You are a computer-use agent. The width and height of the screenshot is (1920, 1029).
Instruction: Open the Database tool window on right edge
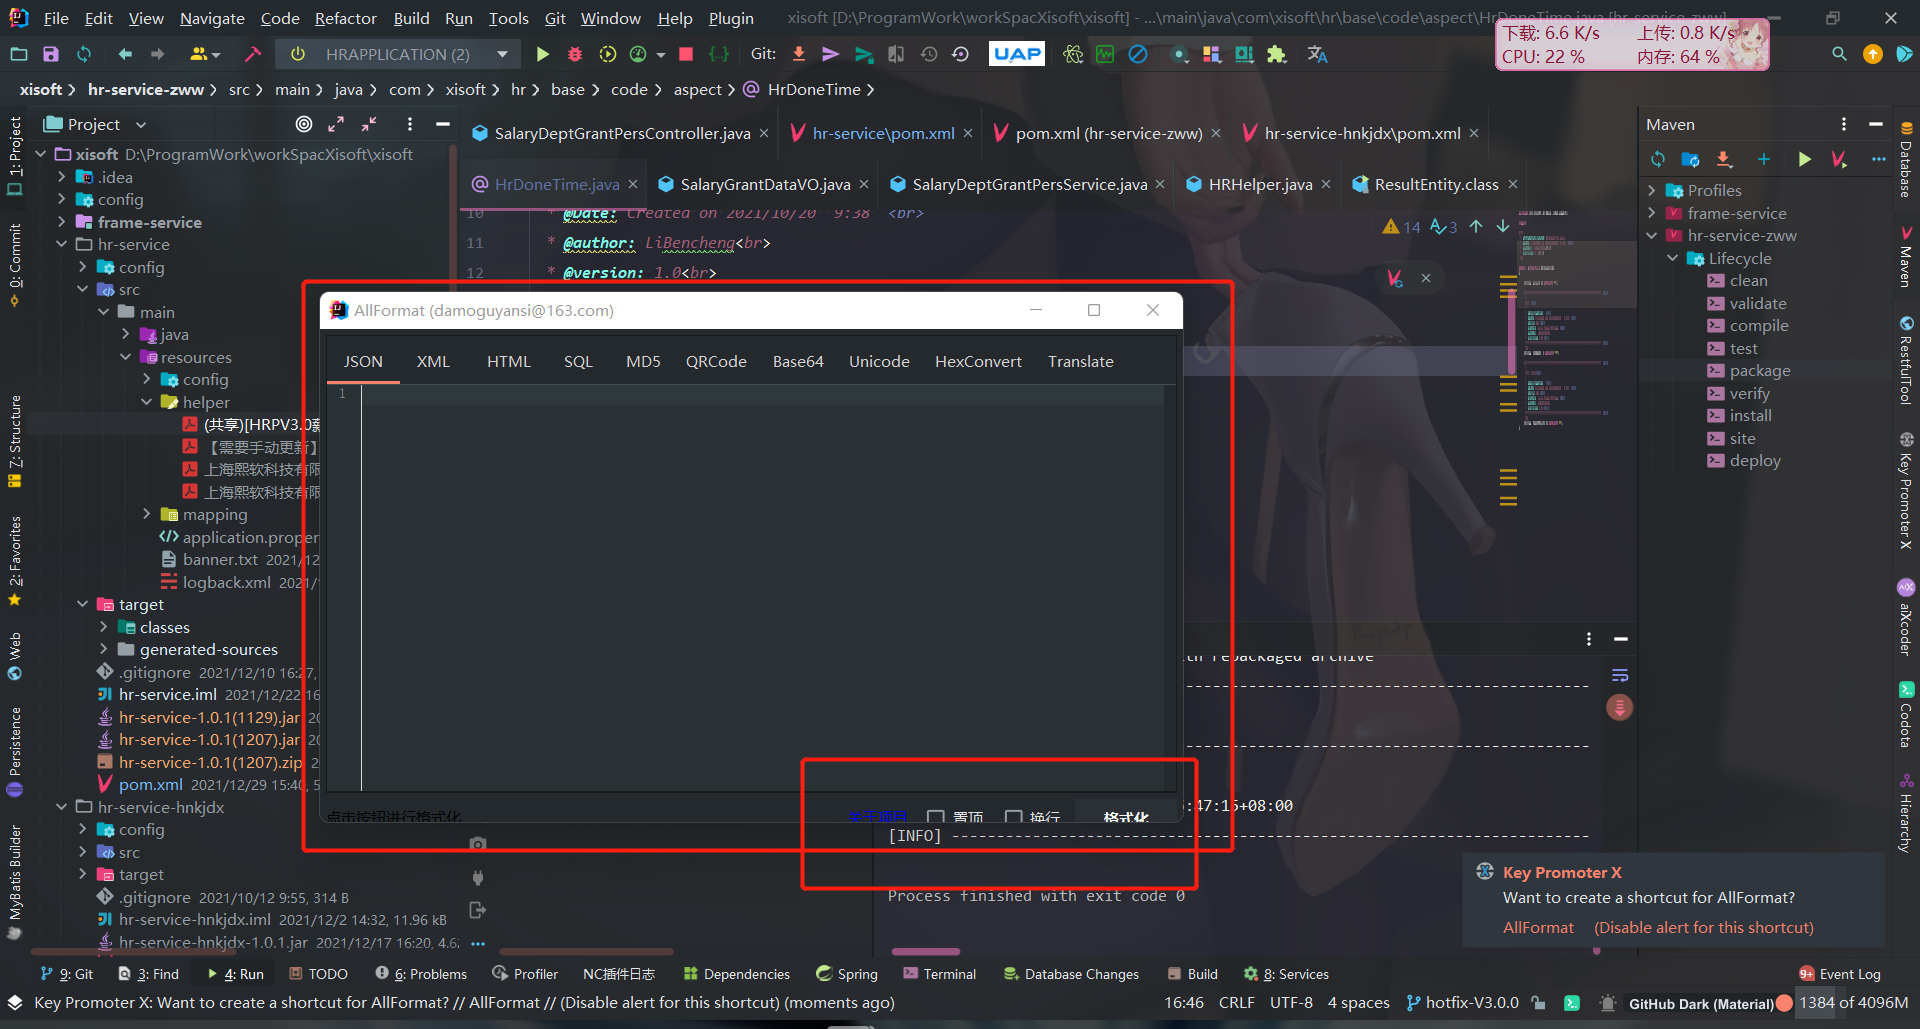tap(1906, 160)
